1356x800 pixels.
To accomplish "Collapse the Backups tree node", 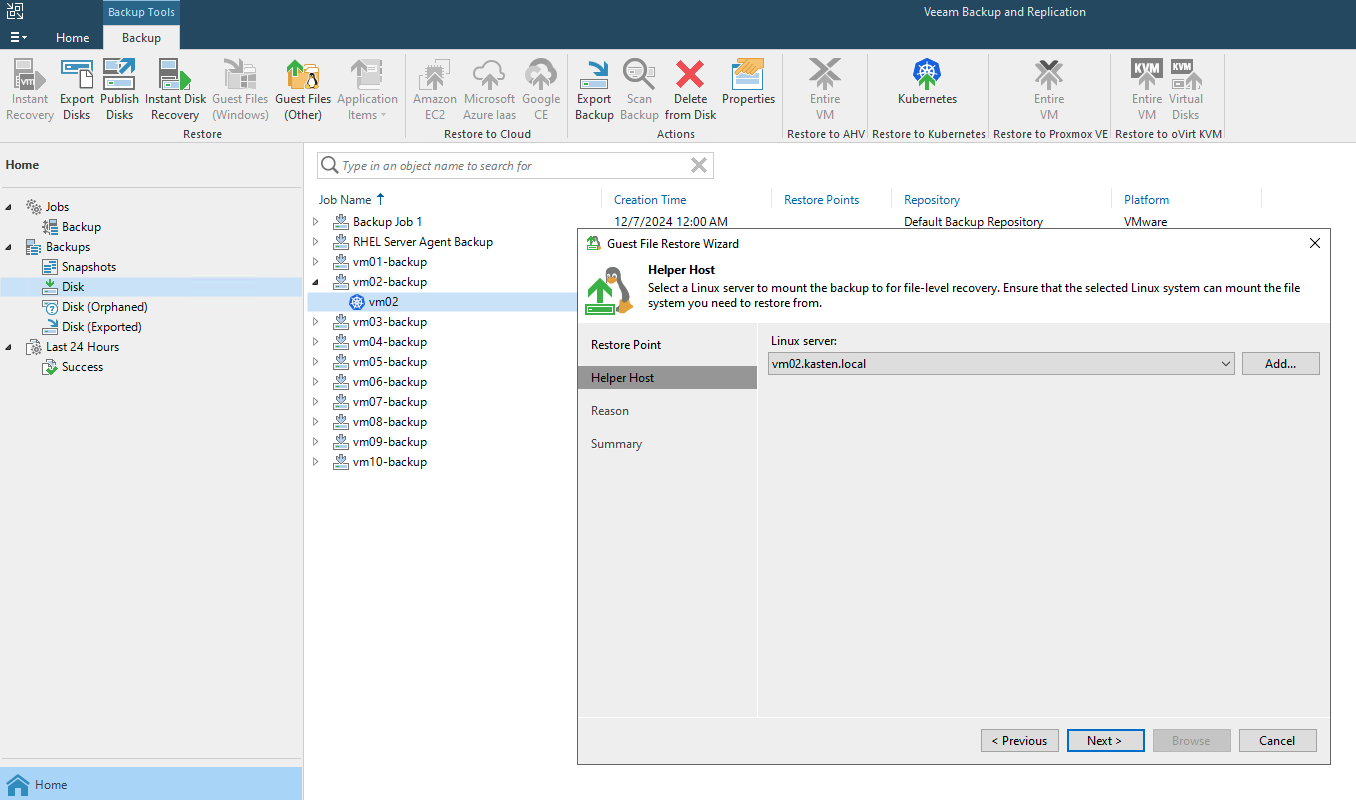I will point(10,247).
